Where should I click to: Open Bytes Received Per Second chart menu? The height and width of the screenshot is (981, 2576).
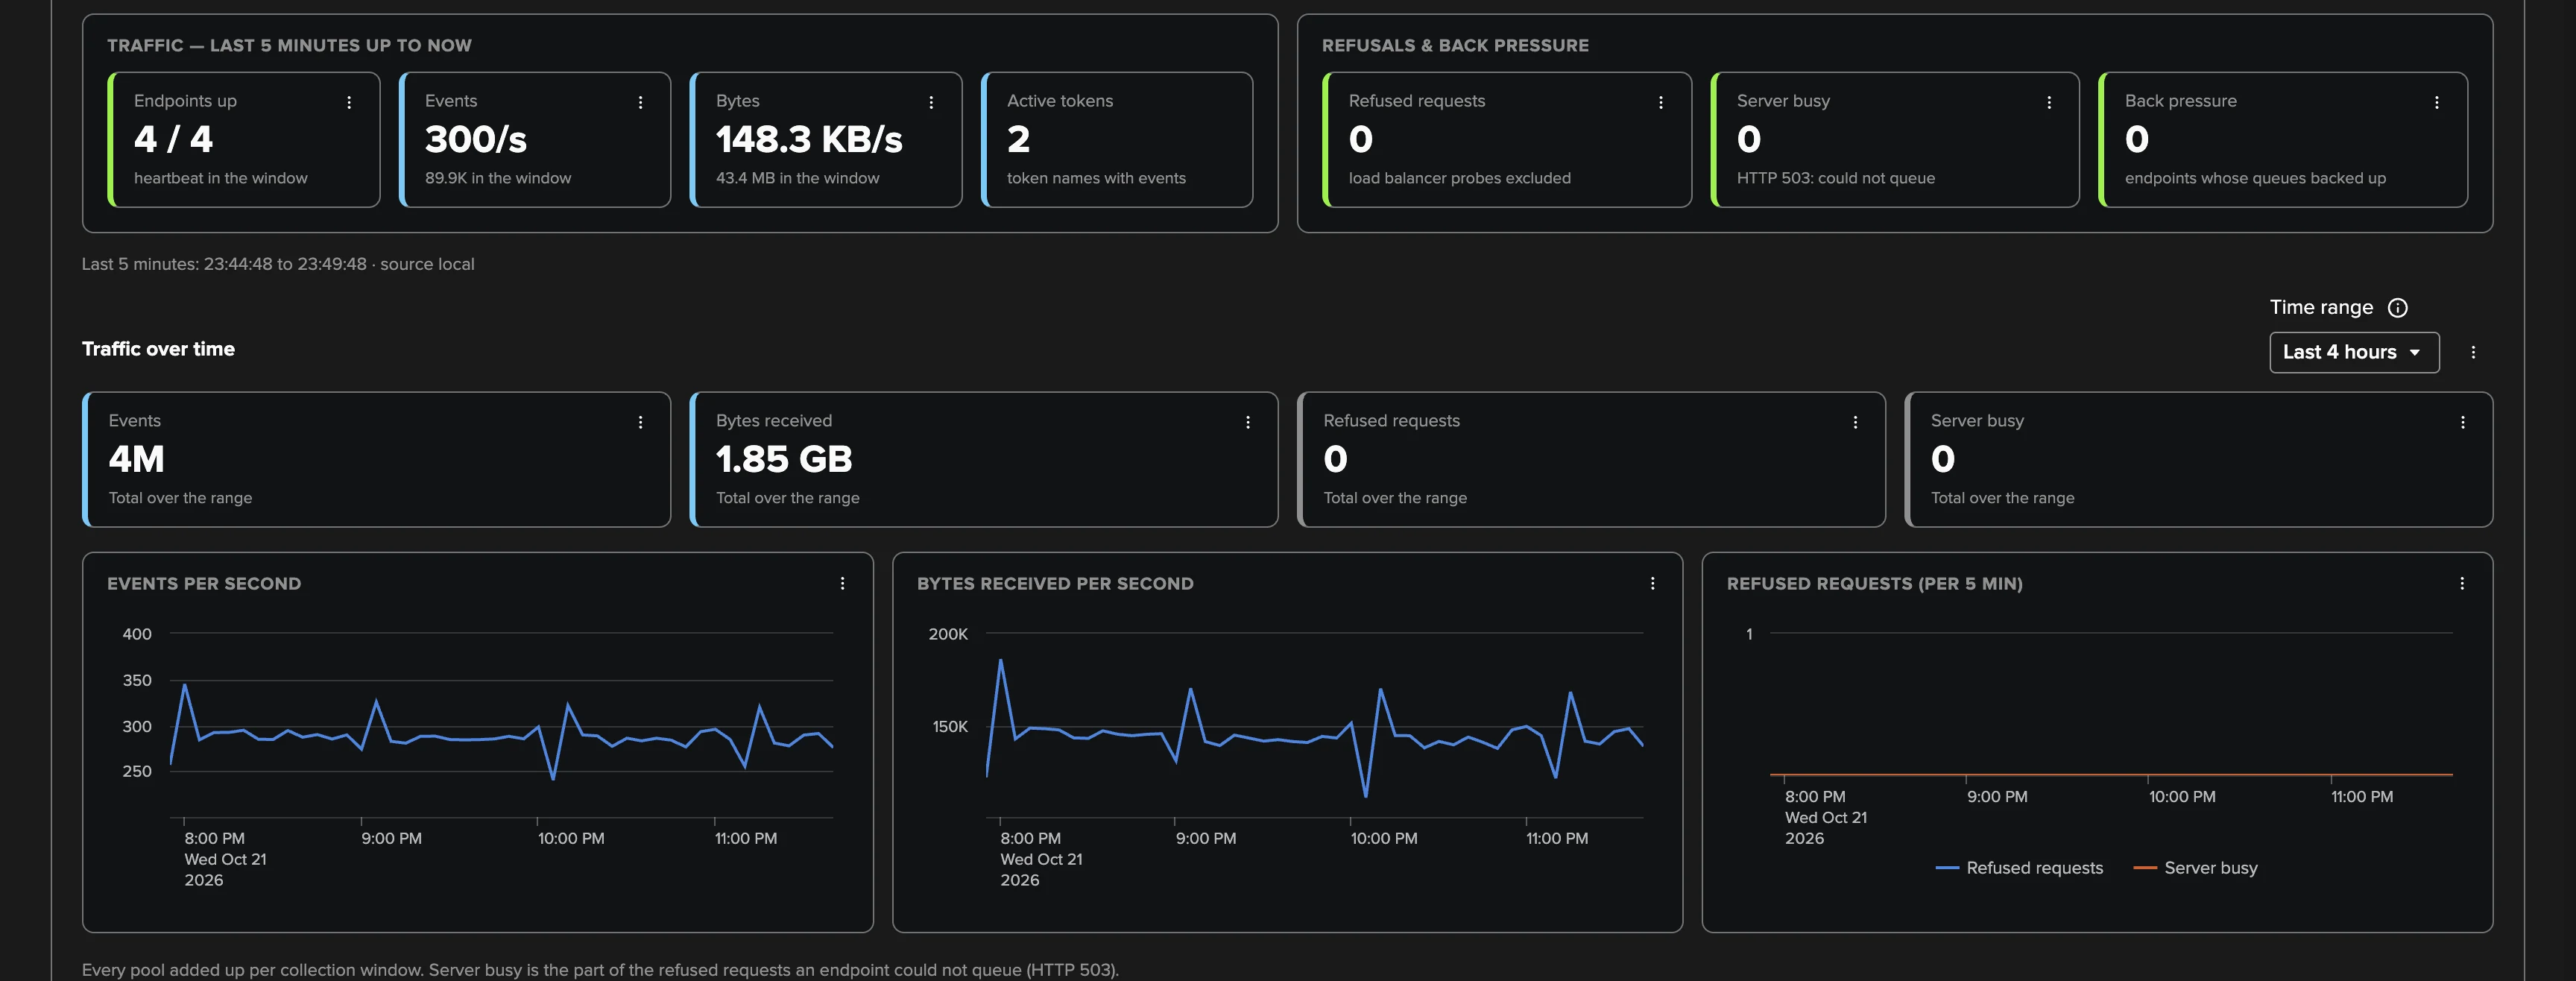[x=1652, y=583]
